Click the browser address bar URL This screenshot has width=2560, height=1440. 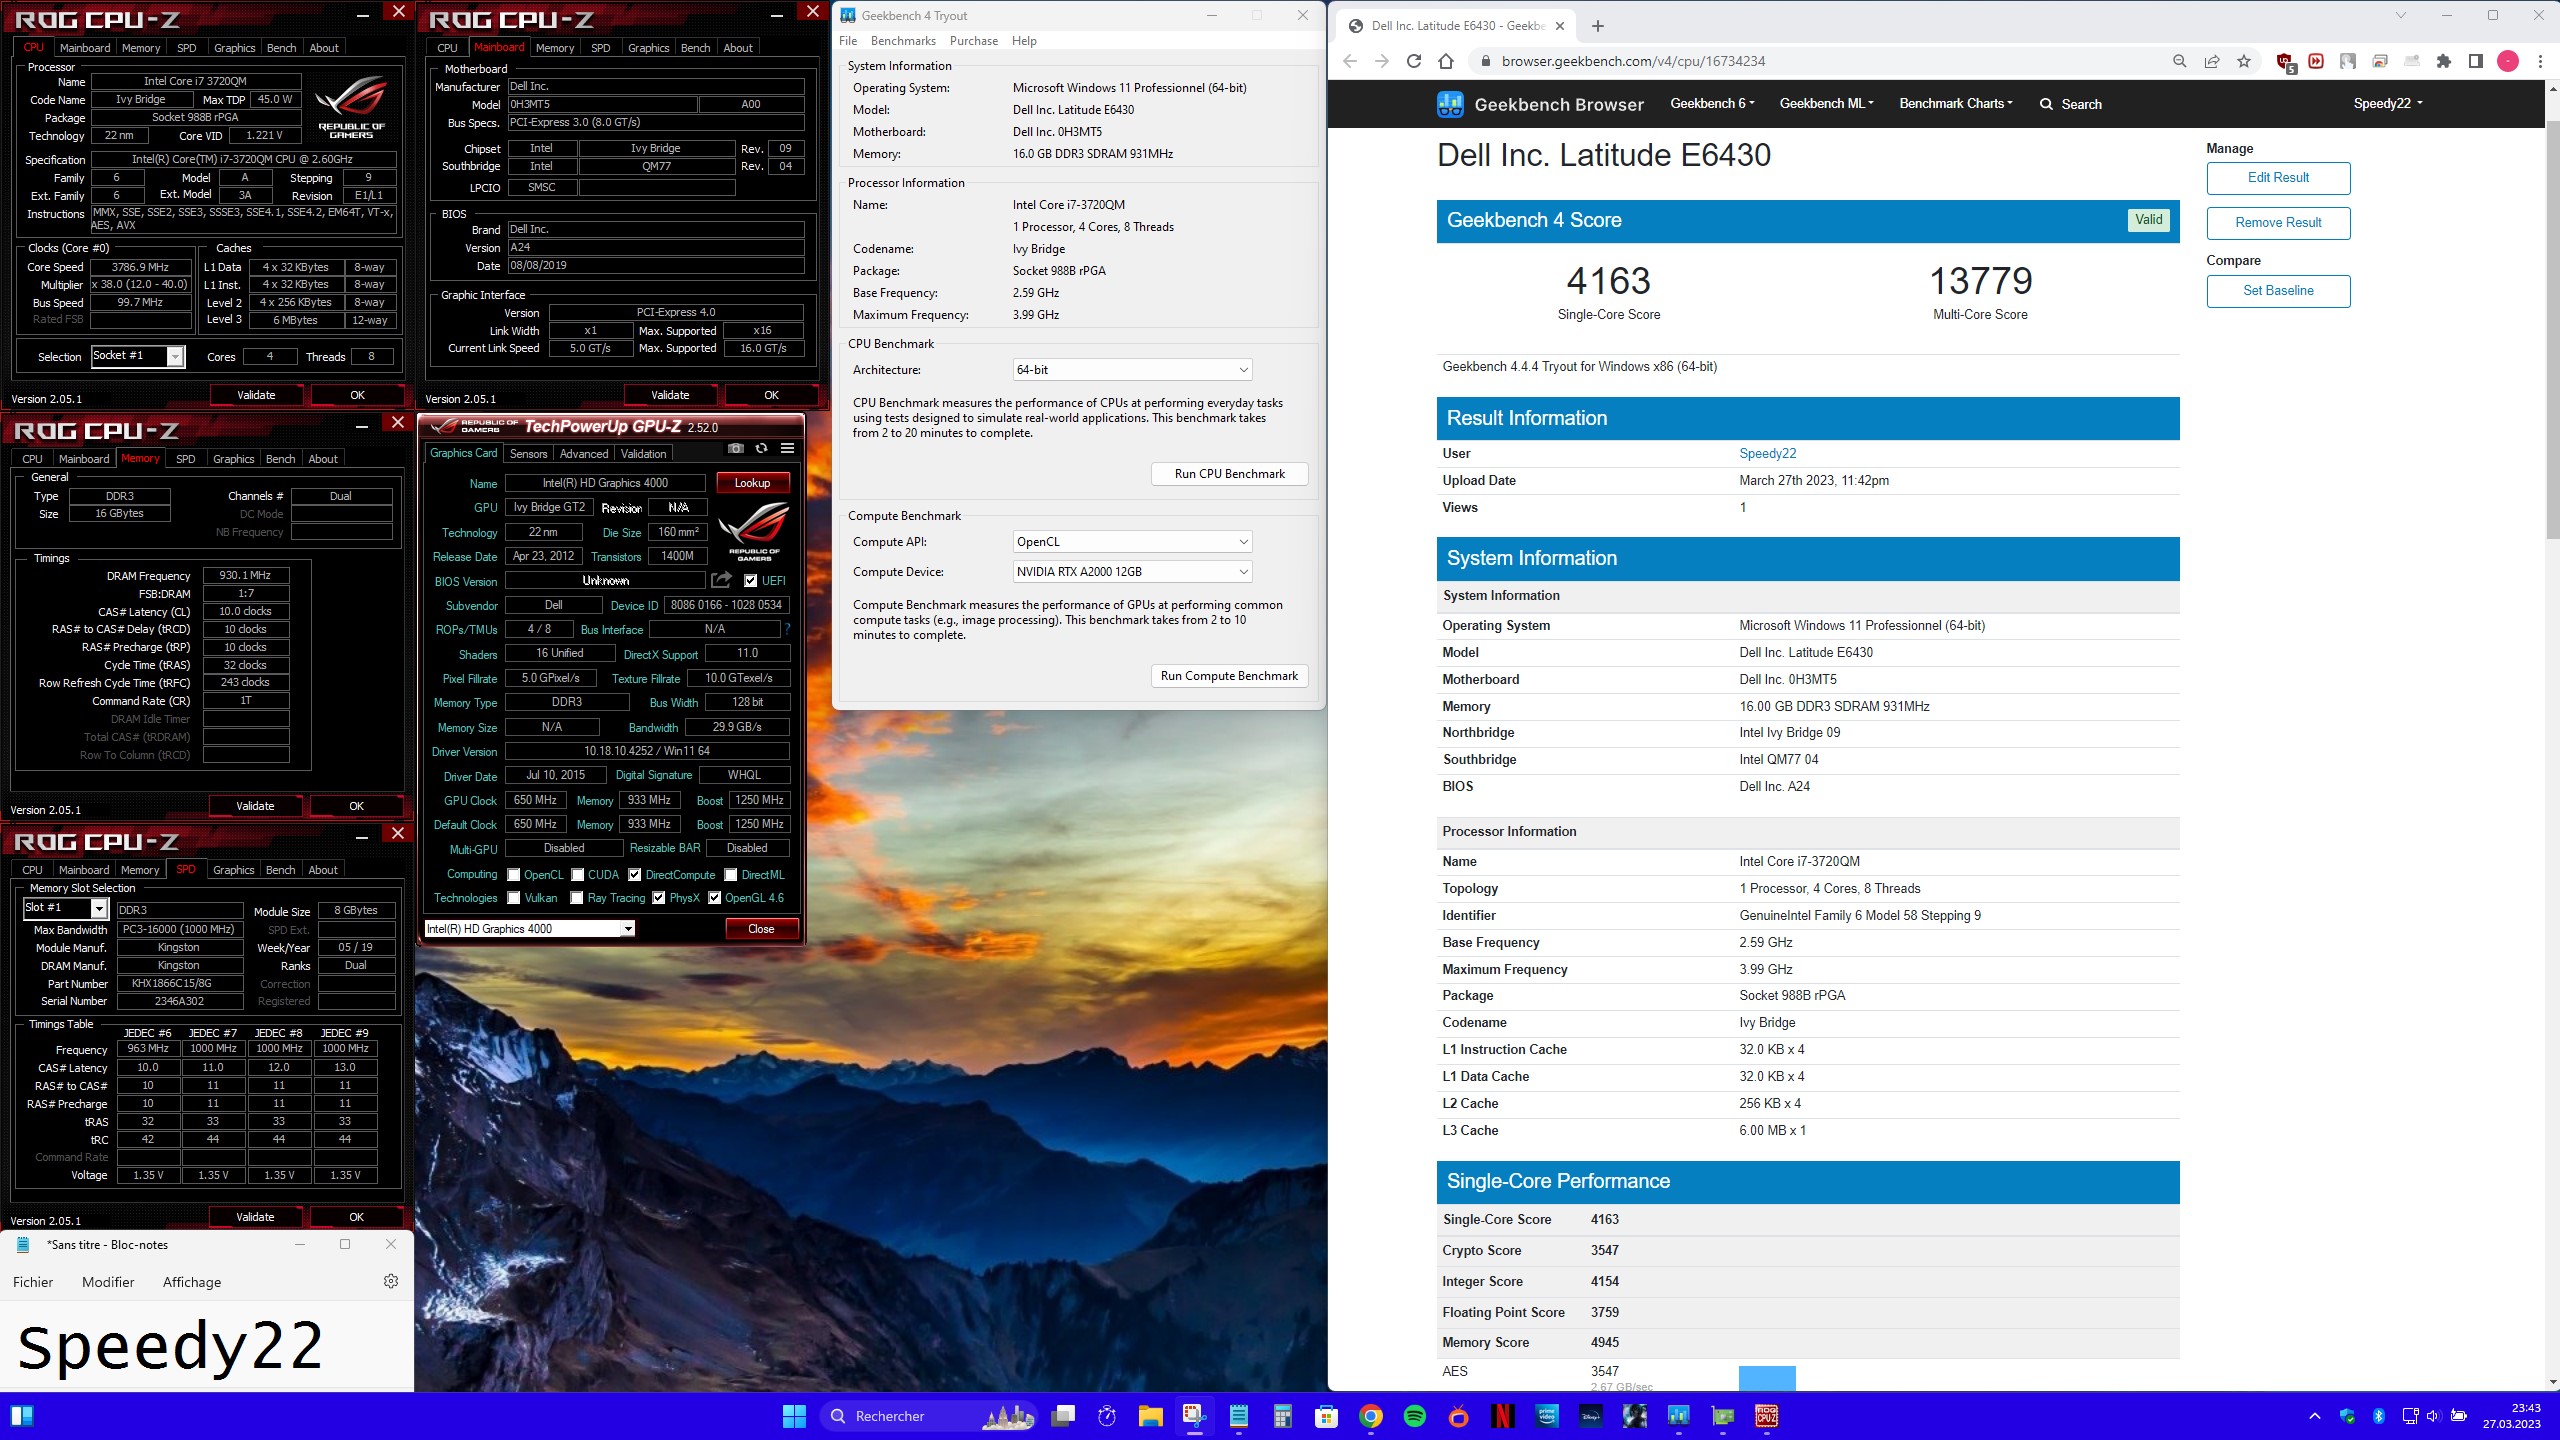[x=1633, y=61]
